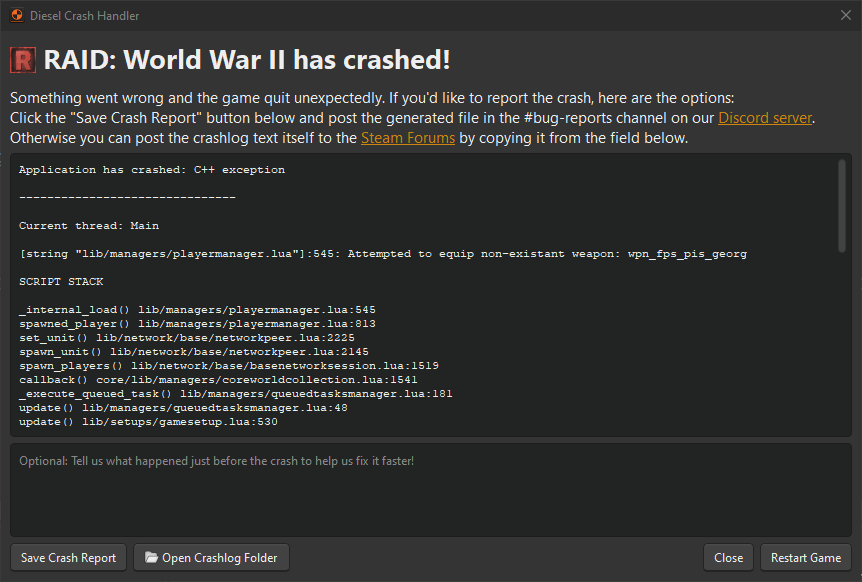Click the Diesel Crash Handler title bar icon
The width and height of the screenshot is (862, 582).
pos(17,15)
